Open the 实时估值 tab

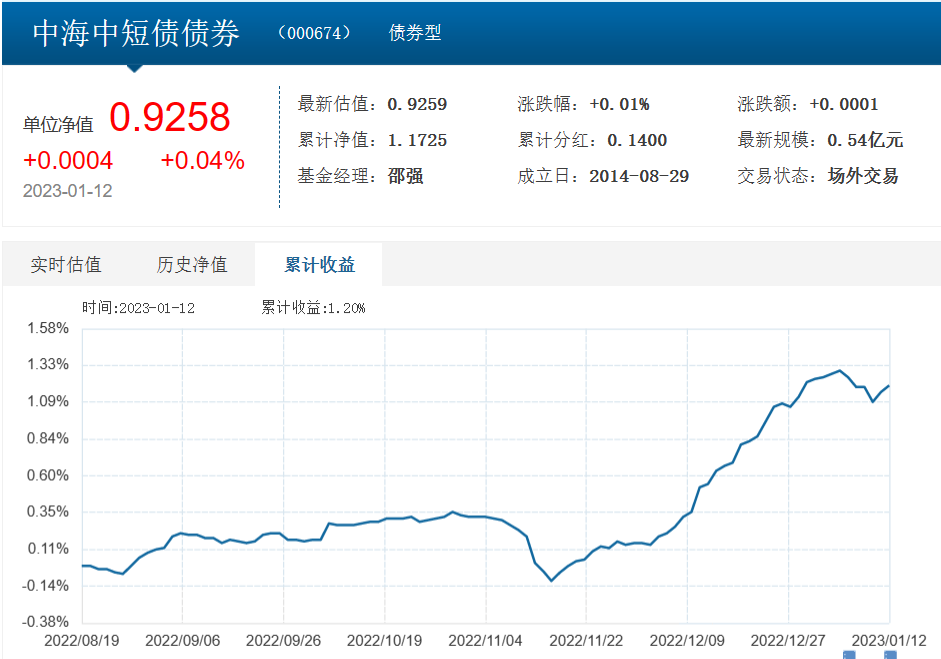coord(66,265)
